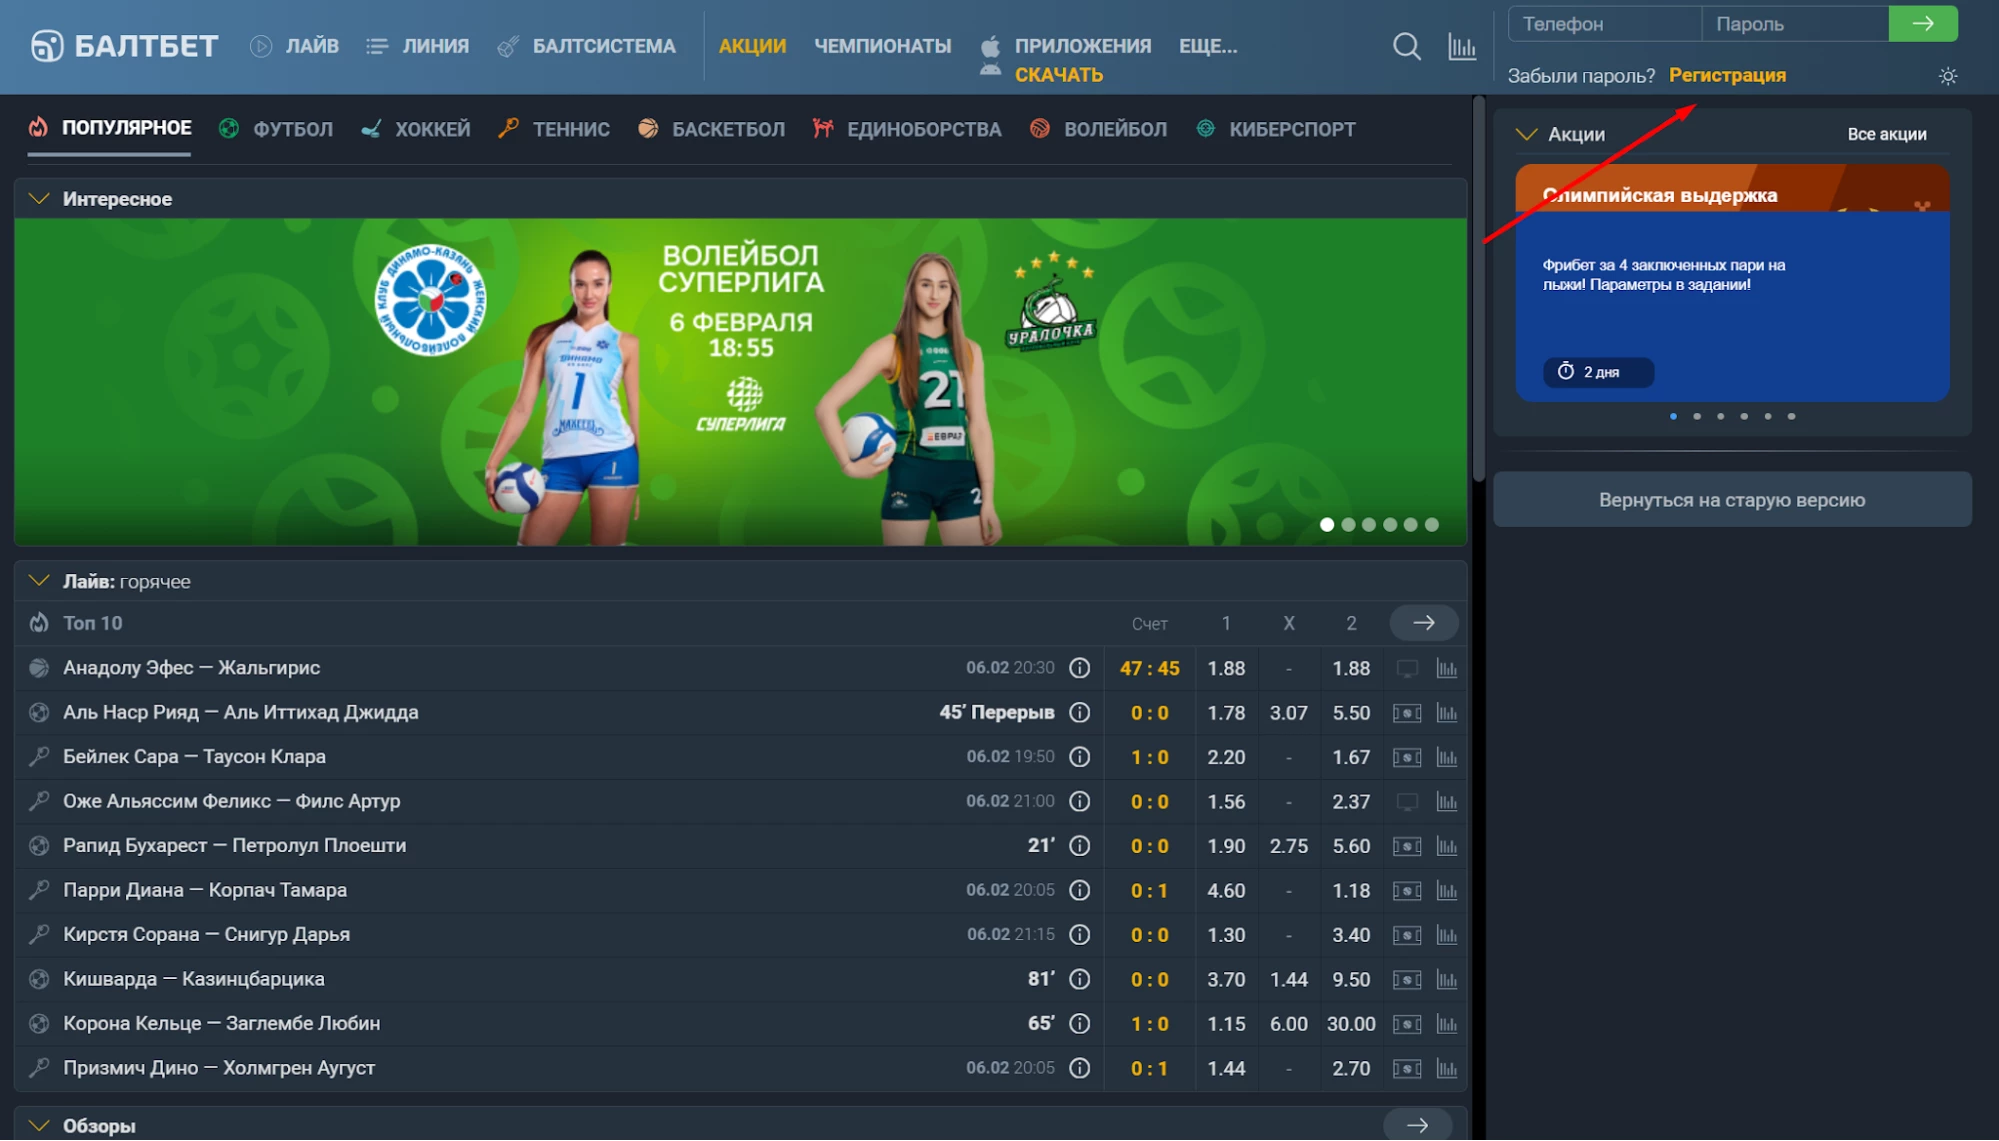The image size is (1999, 1141).
Task: Open statistics icon for Анадолу Эфес — Жальгирис
Action: coord(1446,668)
